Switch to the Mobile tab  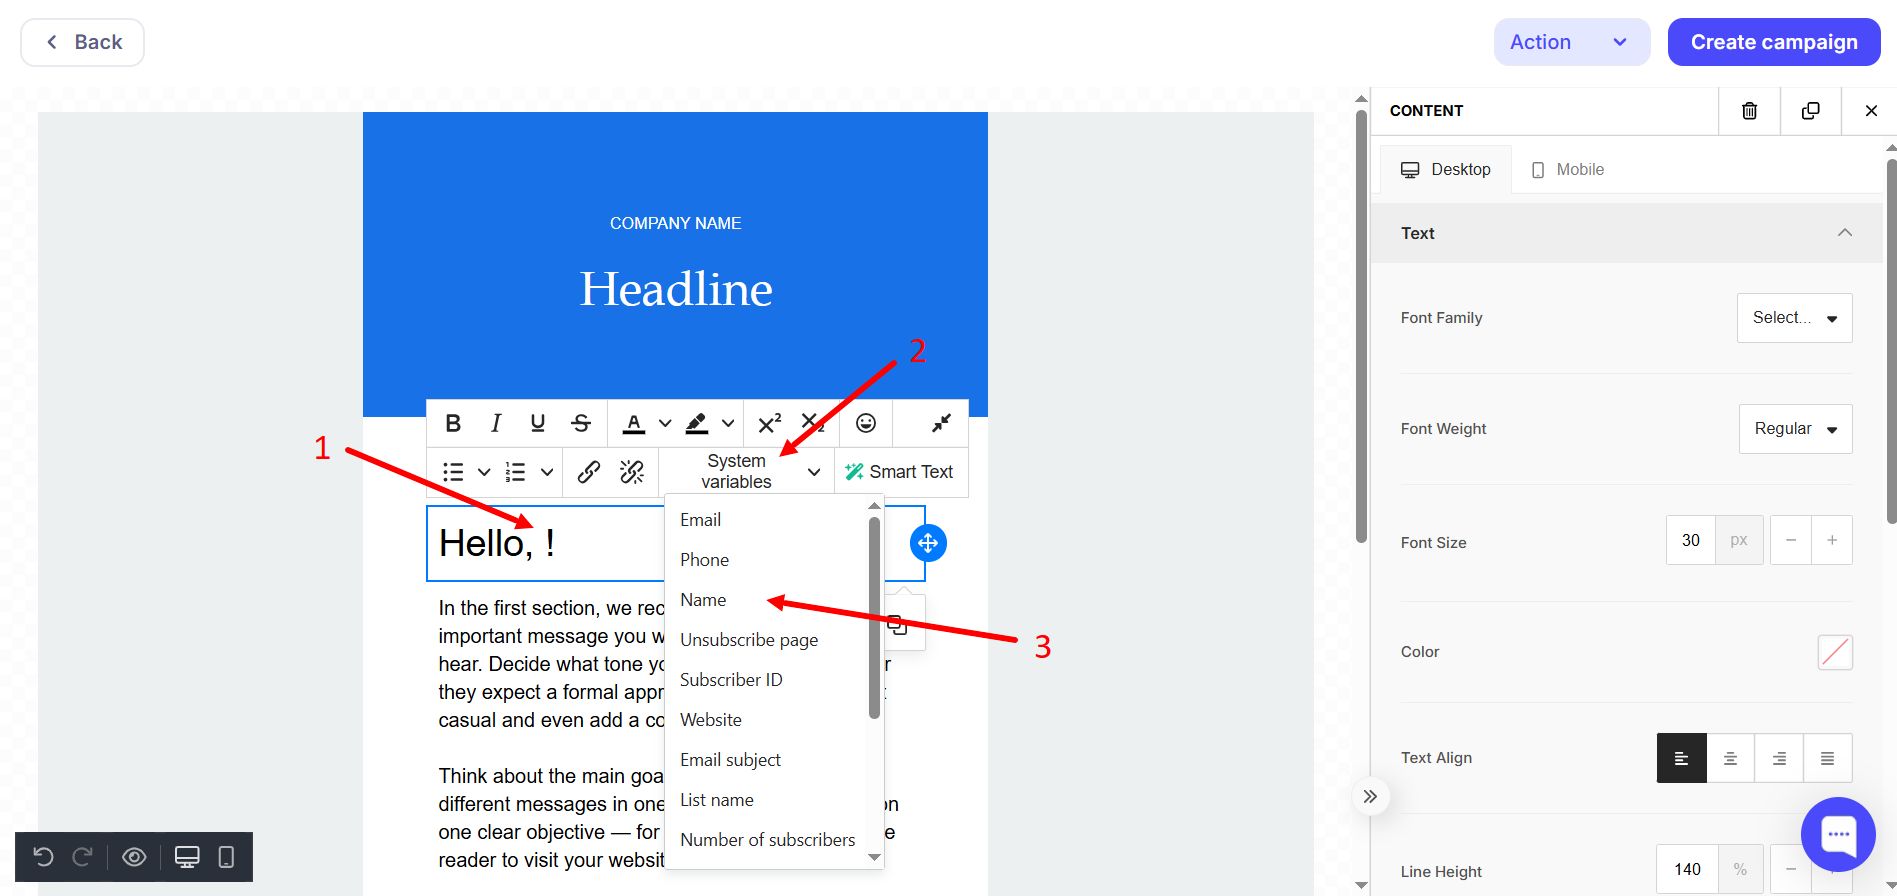click(1567, 170)
